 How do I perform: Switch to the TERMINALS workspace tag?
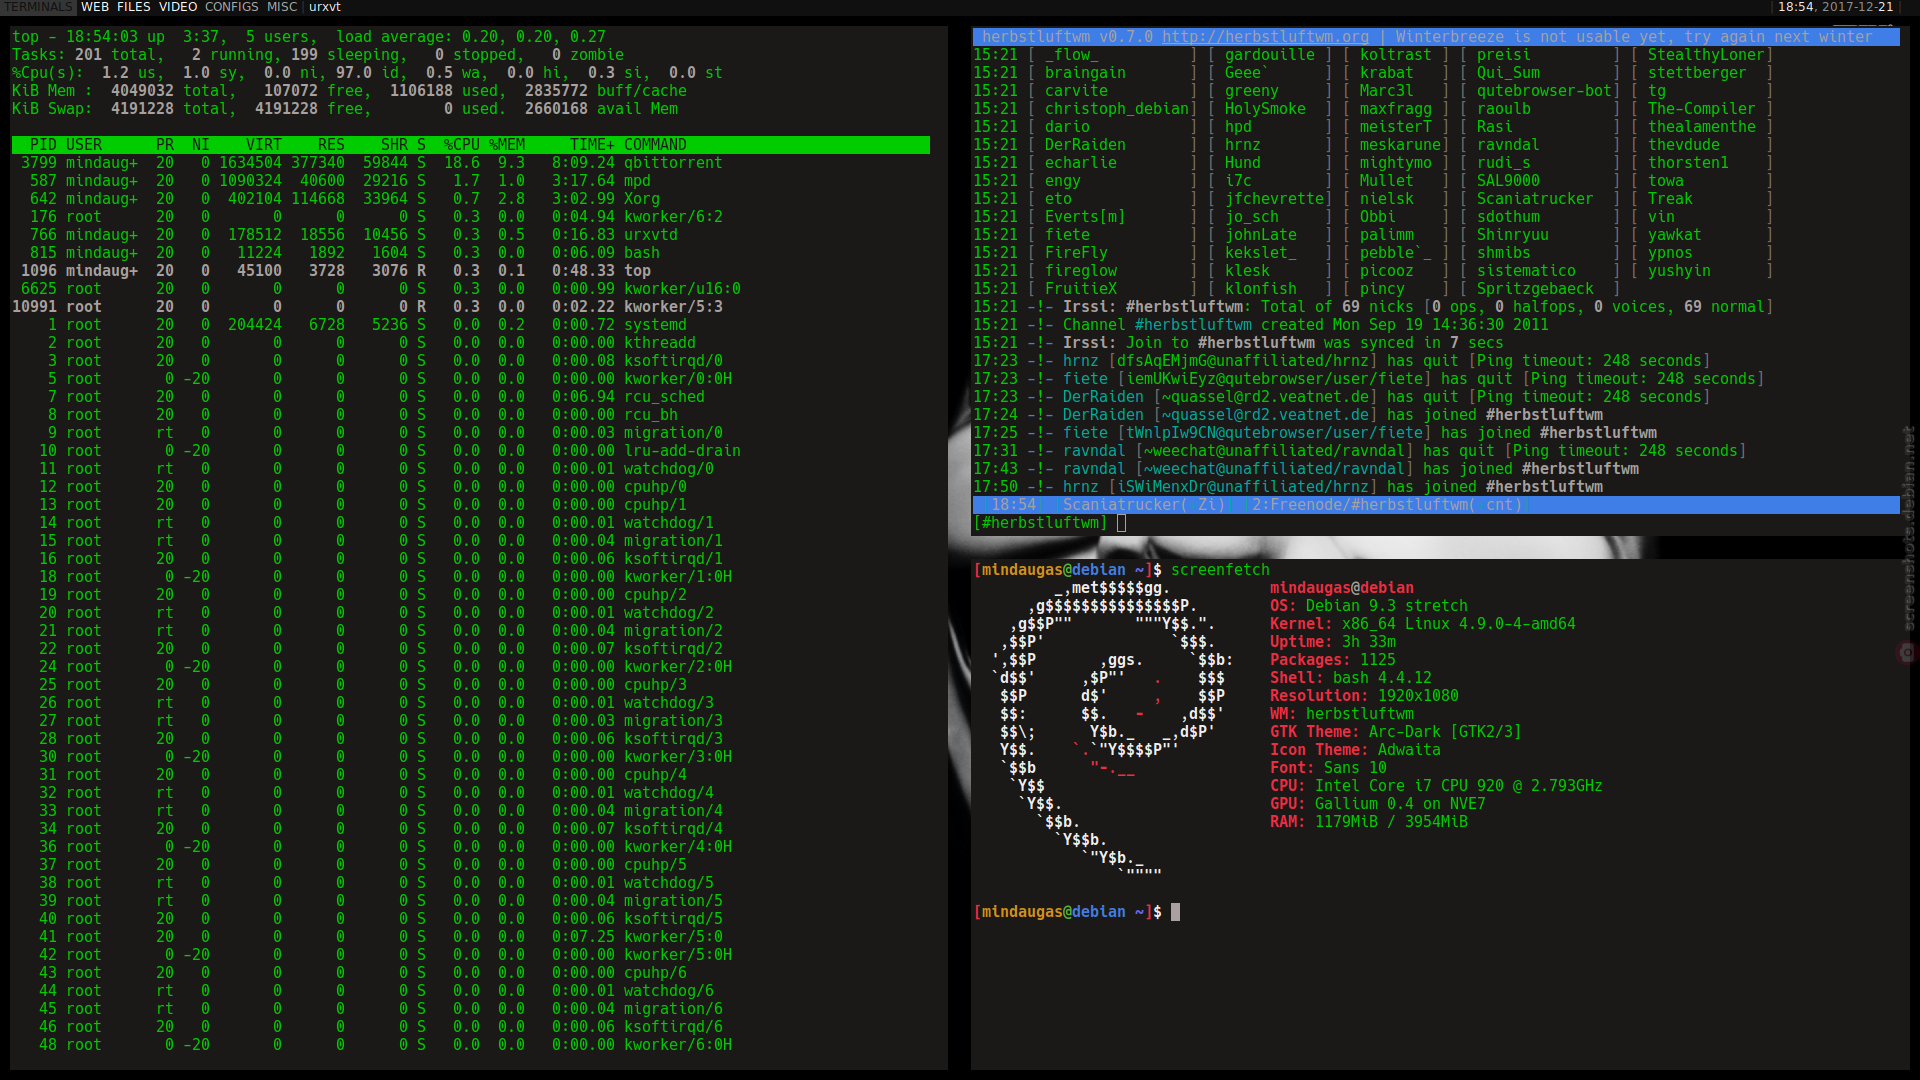tap(38, 7)
